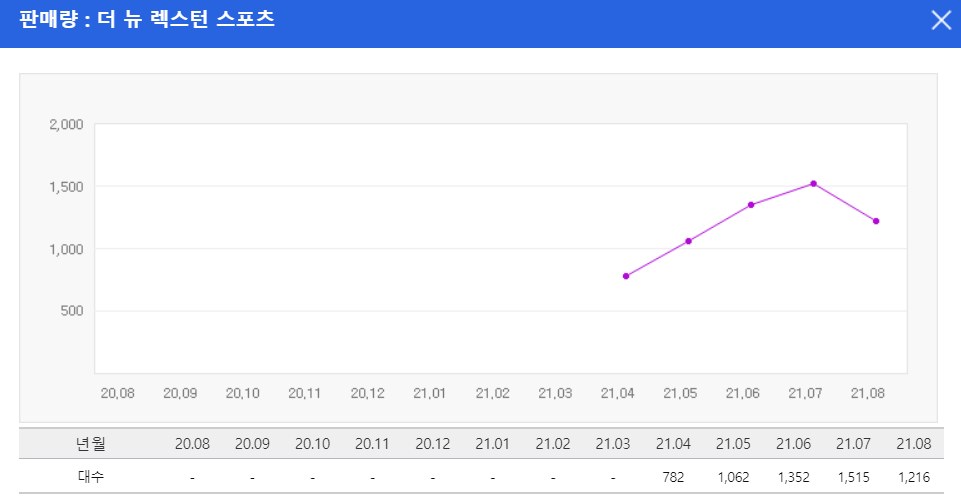Screen dimensions: 961x498
Task: Close the sales volume popup with X
Action: point(941,20)
